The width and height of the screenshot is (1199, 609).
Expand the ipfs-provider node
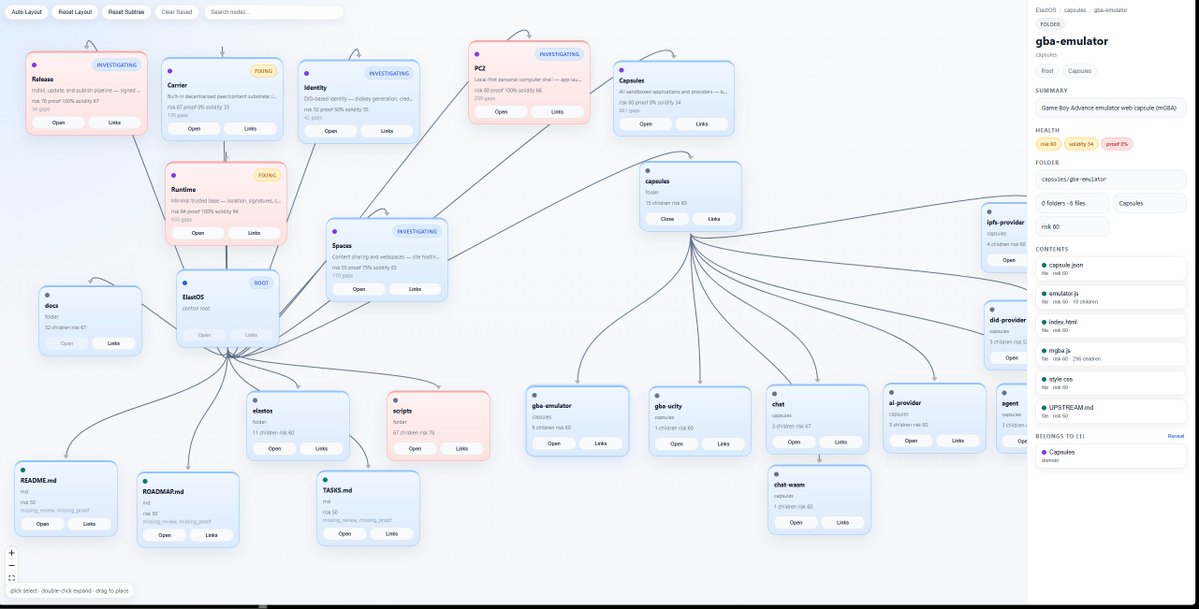pyautogui.click(x=1009, y=260)
